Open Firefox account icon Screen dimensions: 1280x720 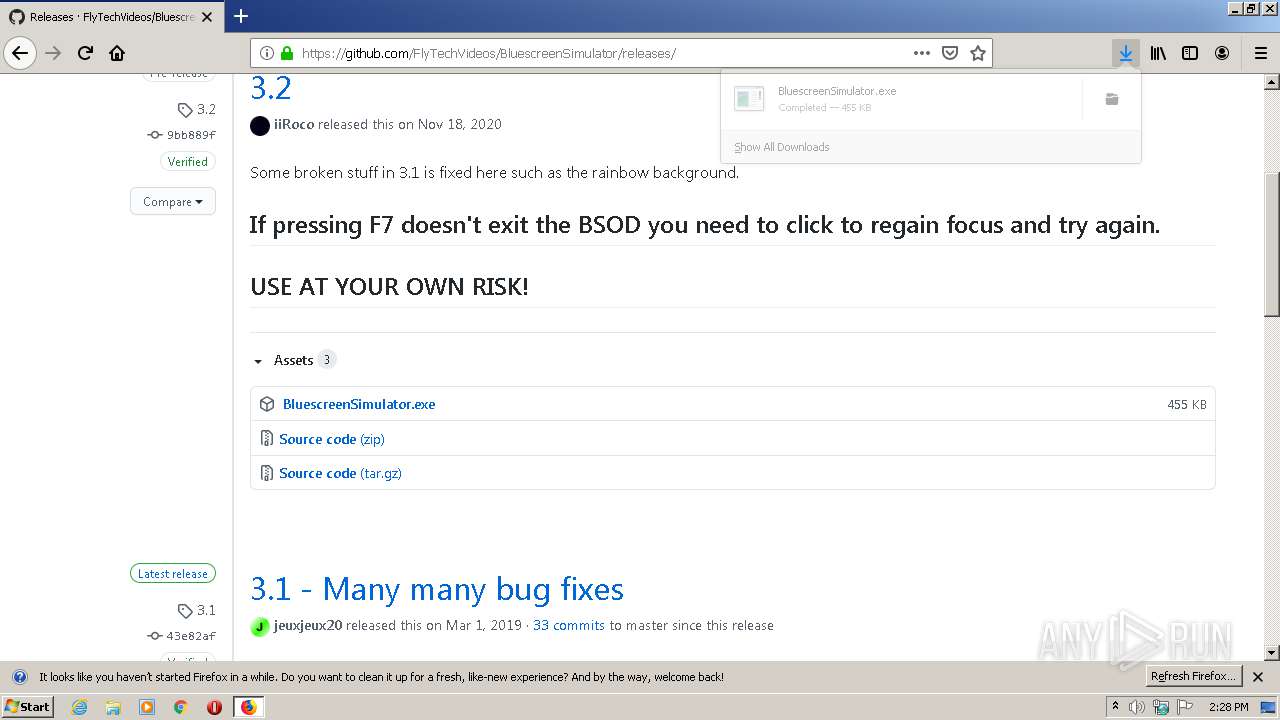pyautogui.click(x=1222, y=53)
